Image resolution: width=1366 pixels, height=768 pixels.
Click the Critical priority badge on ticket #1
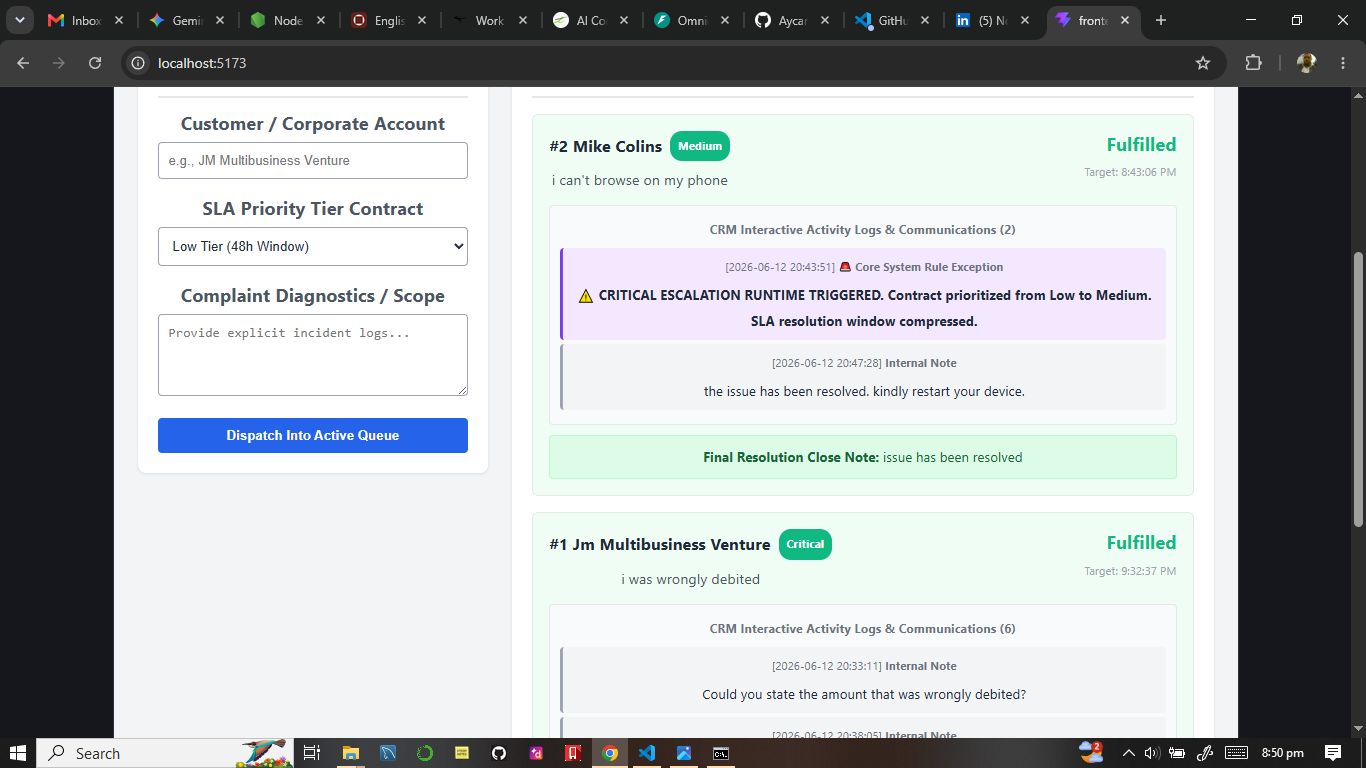(x=805, y=544)
